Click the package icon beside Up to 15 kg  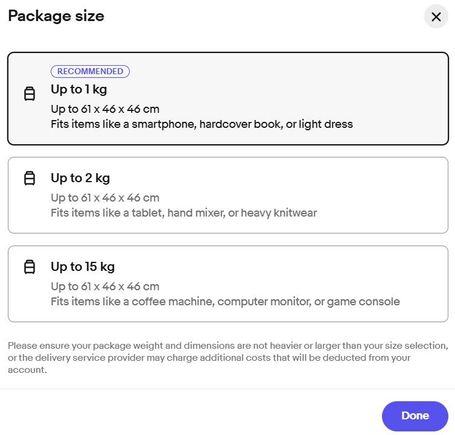click(29, 267)
